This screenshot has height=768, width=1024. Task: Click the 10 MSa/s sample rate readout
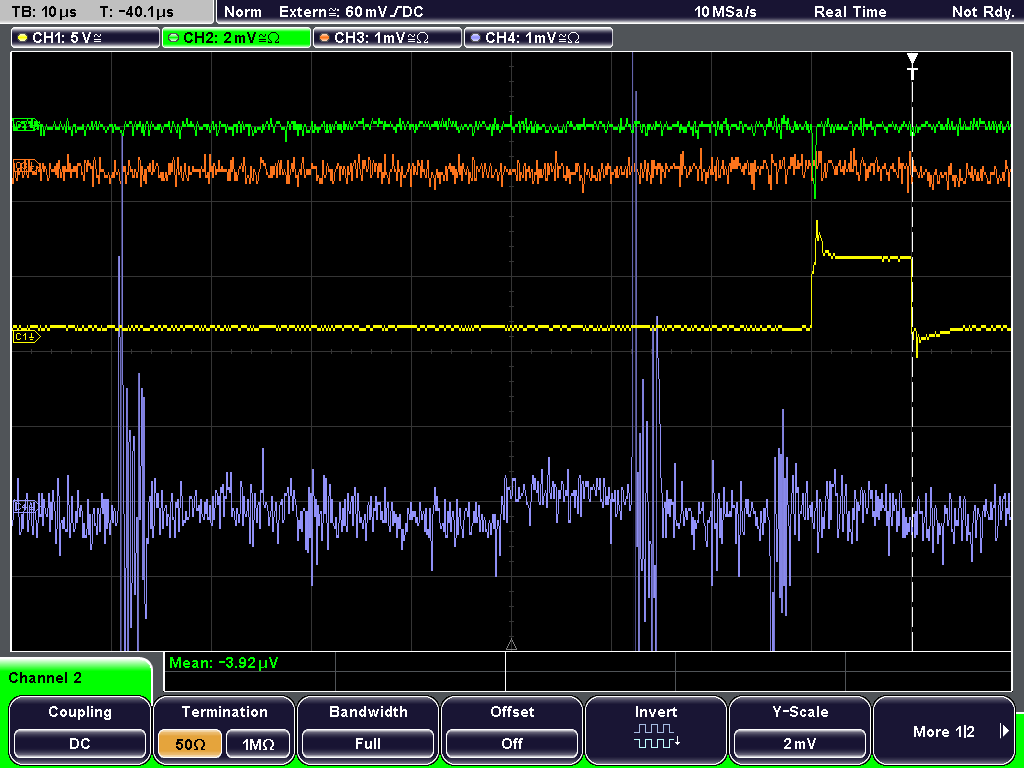pos(726,12)
